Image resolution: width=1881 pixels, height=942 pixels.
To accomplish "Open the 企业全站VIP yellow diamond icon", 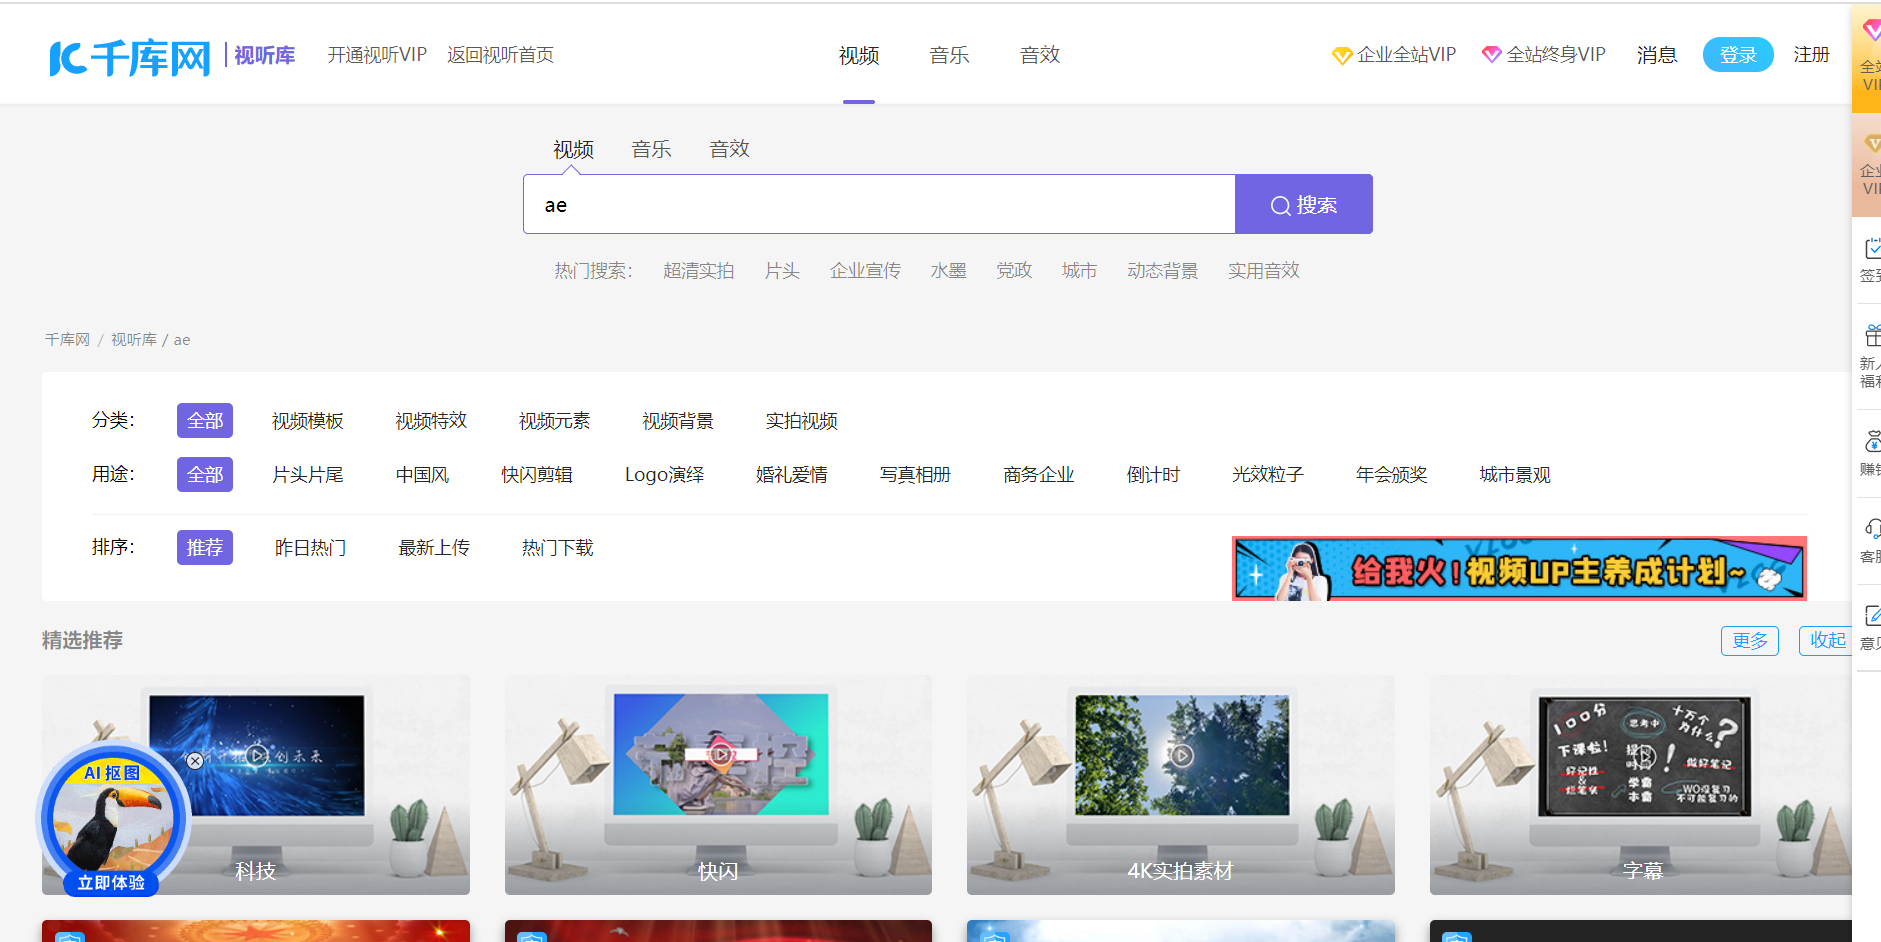I will click(1341, 55).
